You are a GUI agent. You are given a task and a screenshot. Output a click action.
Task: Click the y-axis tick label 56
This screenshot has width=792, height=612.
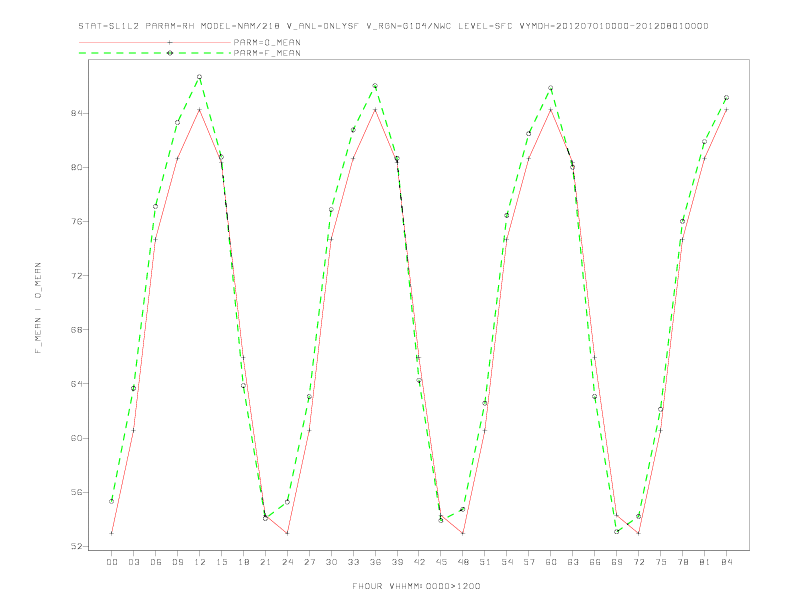click(x=76, y=492)
